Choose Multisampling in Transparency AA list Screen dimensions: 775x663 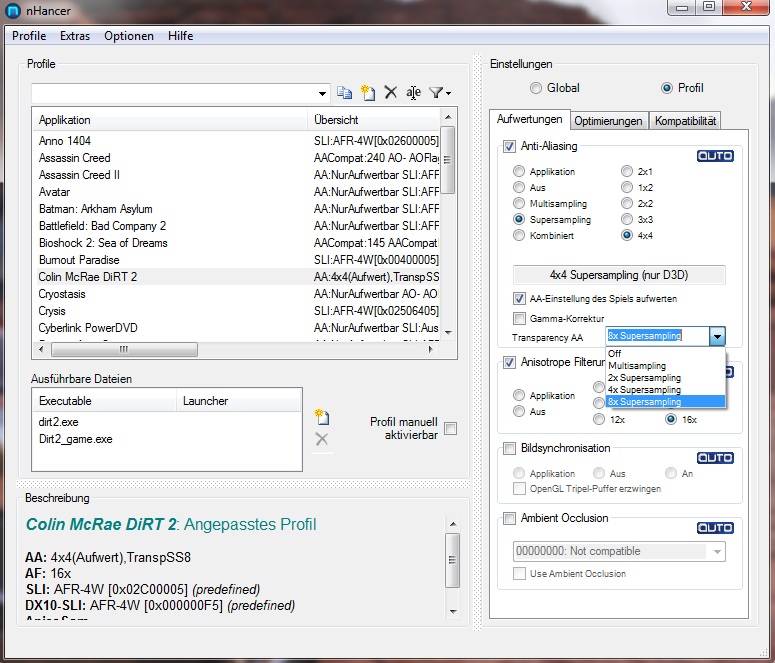[665, 366]
